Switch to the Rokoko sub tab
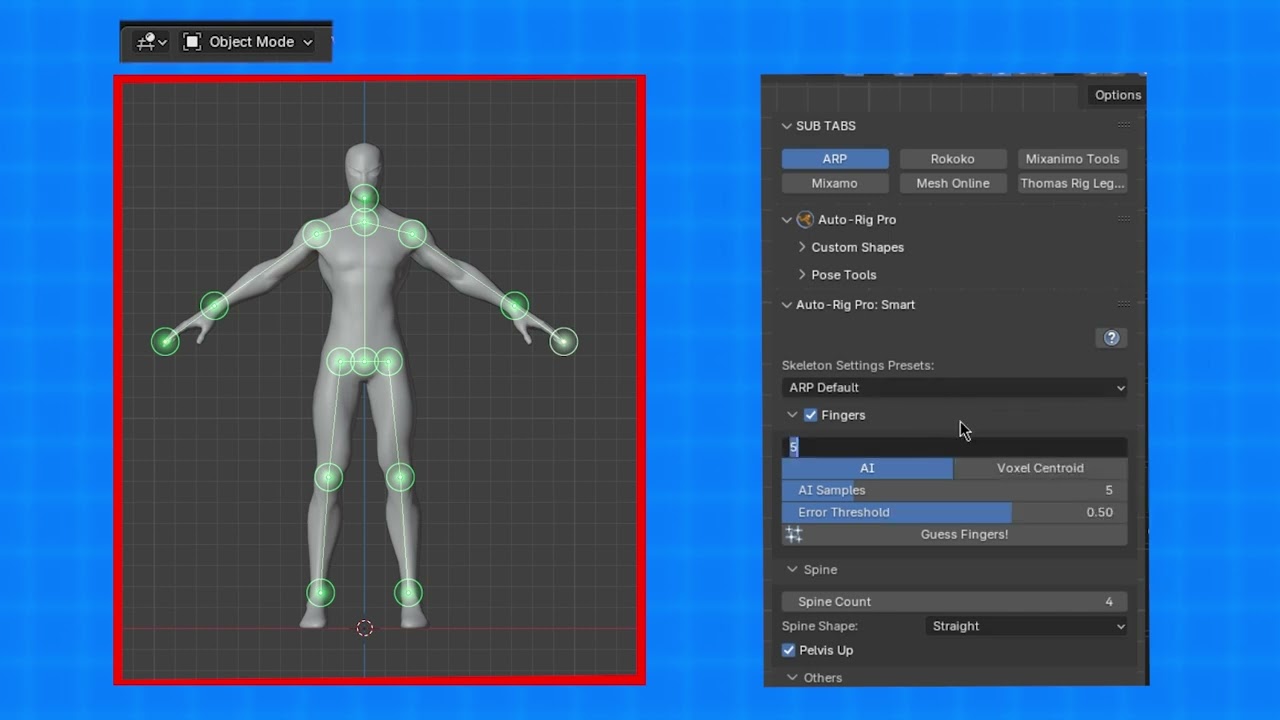This screenshot has width=1280, height=720. pos(952,159)
